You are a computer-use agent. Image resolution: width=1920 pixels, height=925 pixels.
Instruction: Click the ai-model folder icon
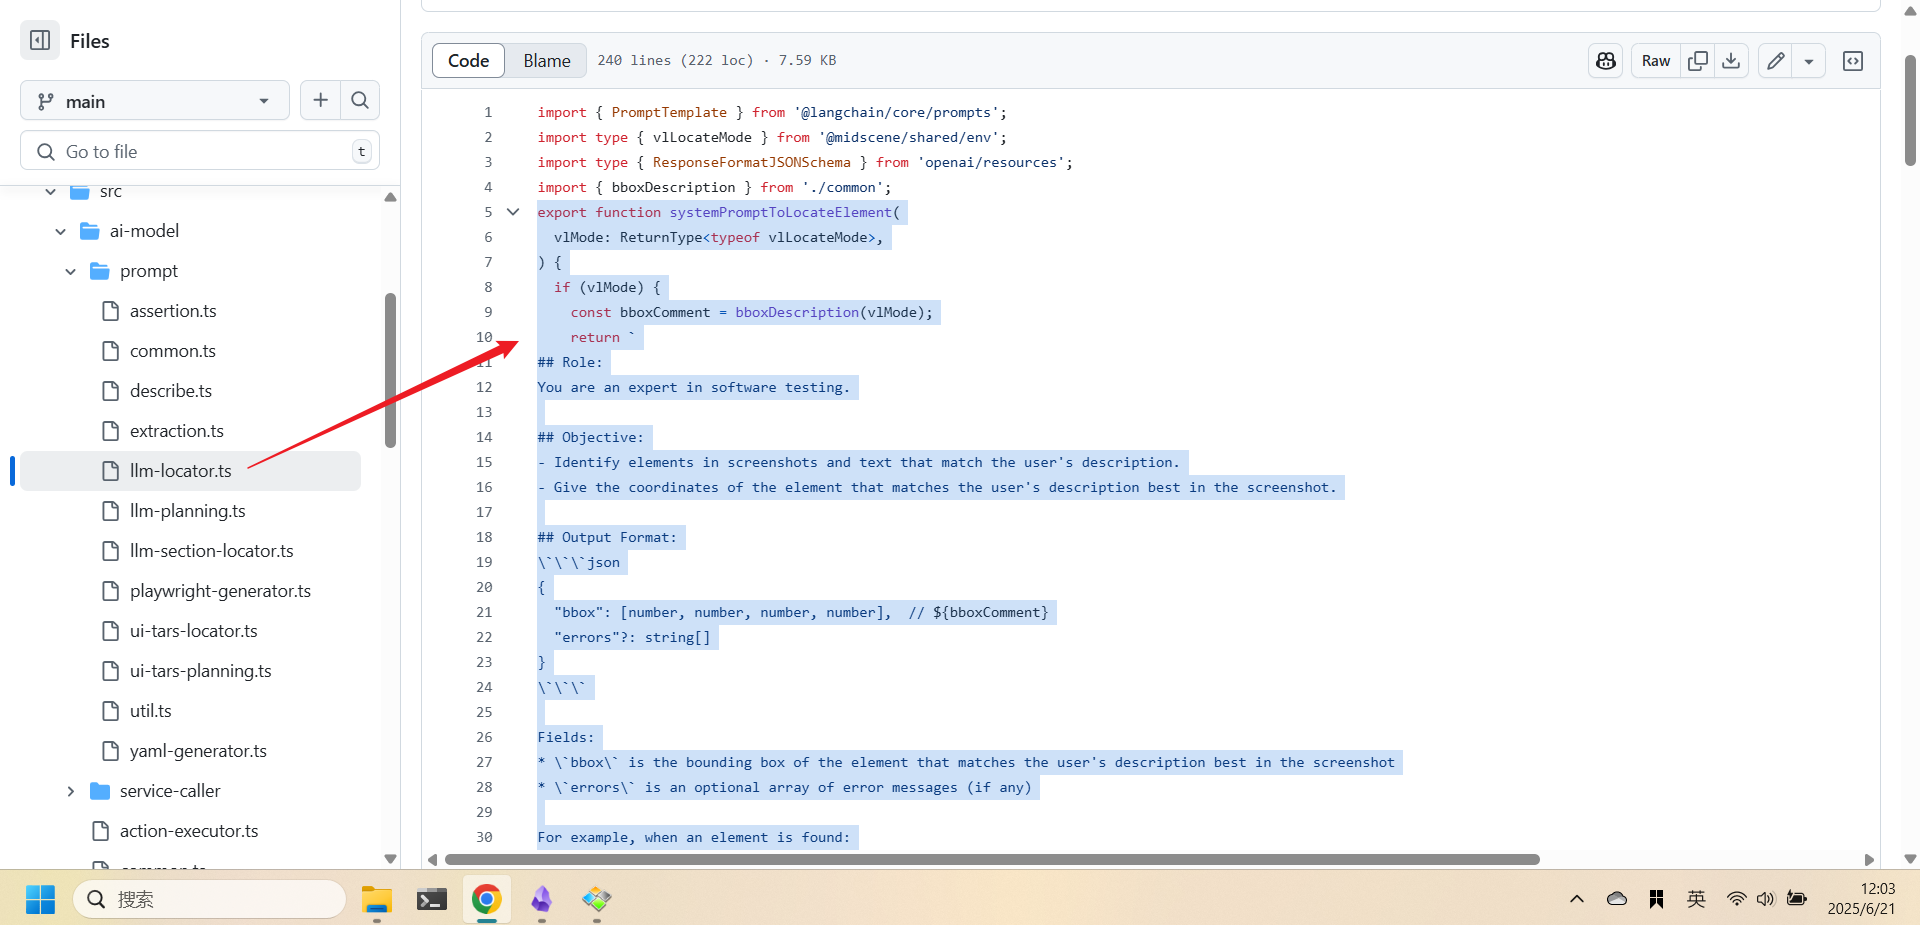pyautogui.click(x=90, y=231)
